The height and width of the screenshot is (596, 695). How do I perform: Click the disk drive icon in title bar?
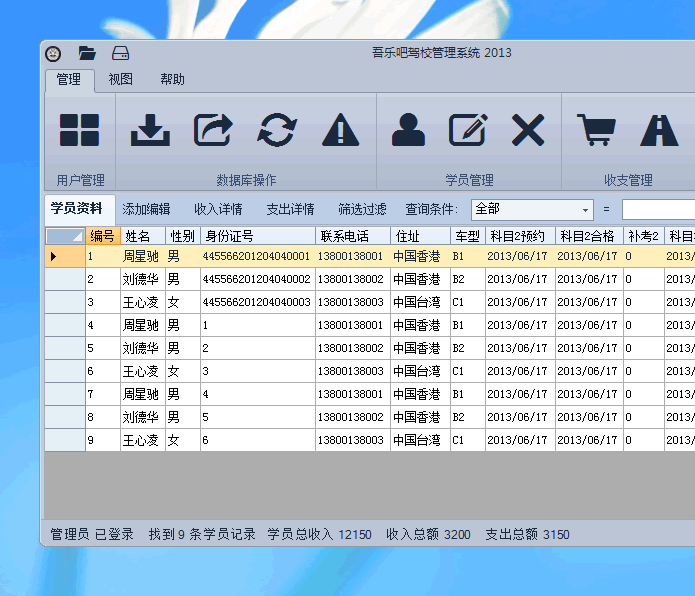[120, 53]
